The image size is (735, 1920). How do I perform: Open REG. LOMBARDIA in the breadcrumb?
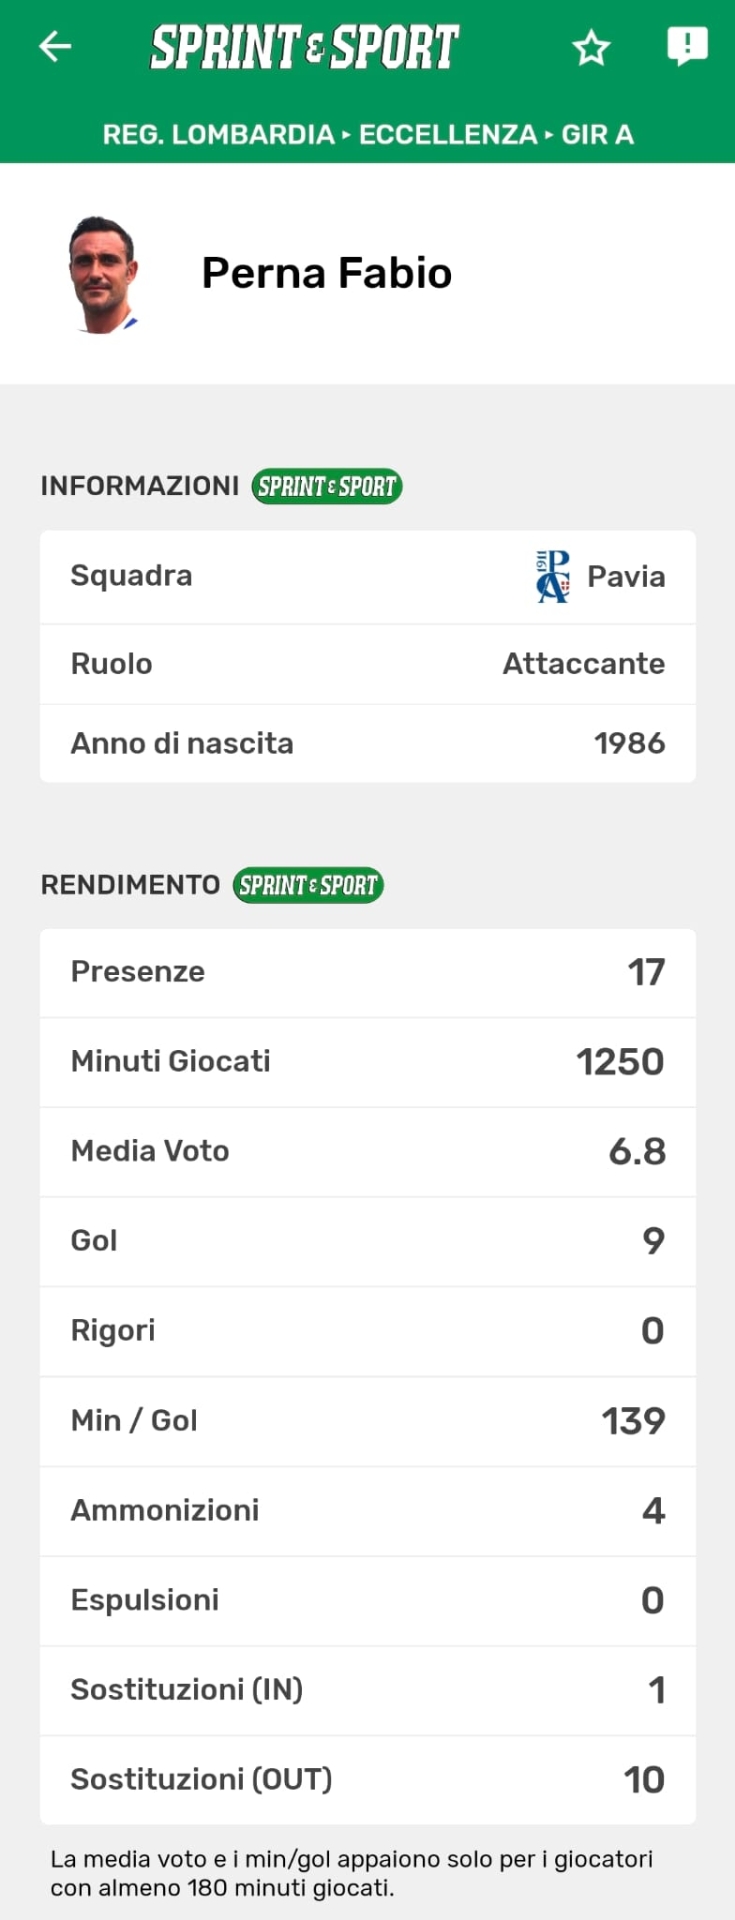(x=218, y=134)
